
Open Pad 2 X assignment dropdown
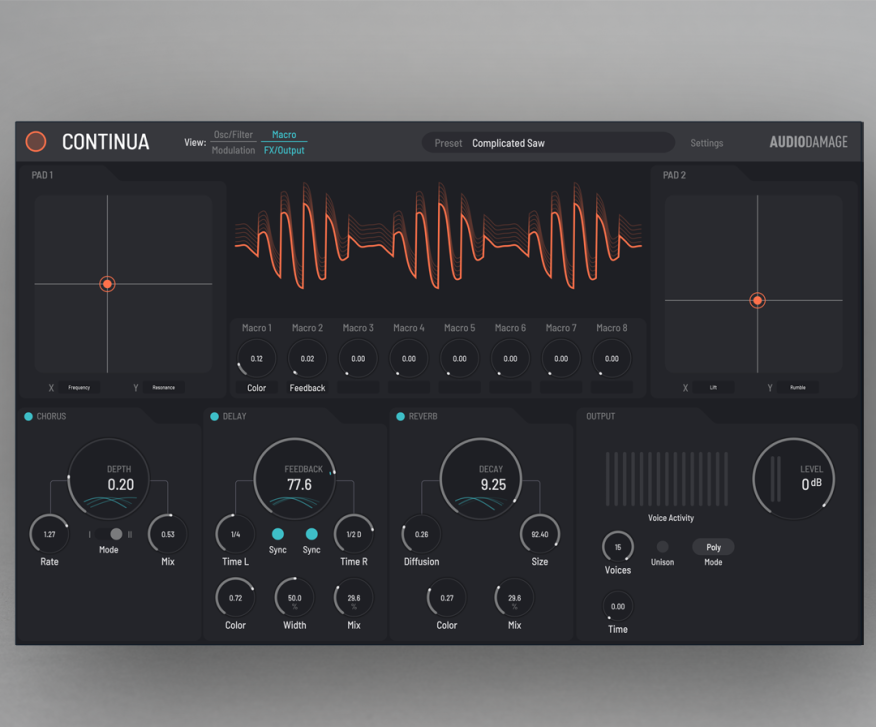[x=713, y=387]
